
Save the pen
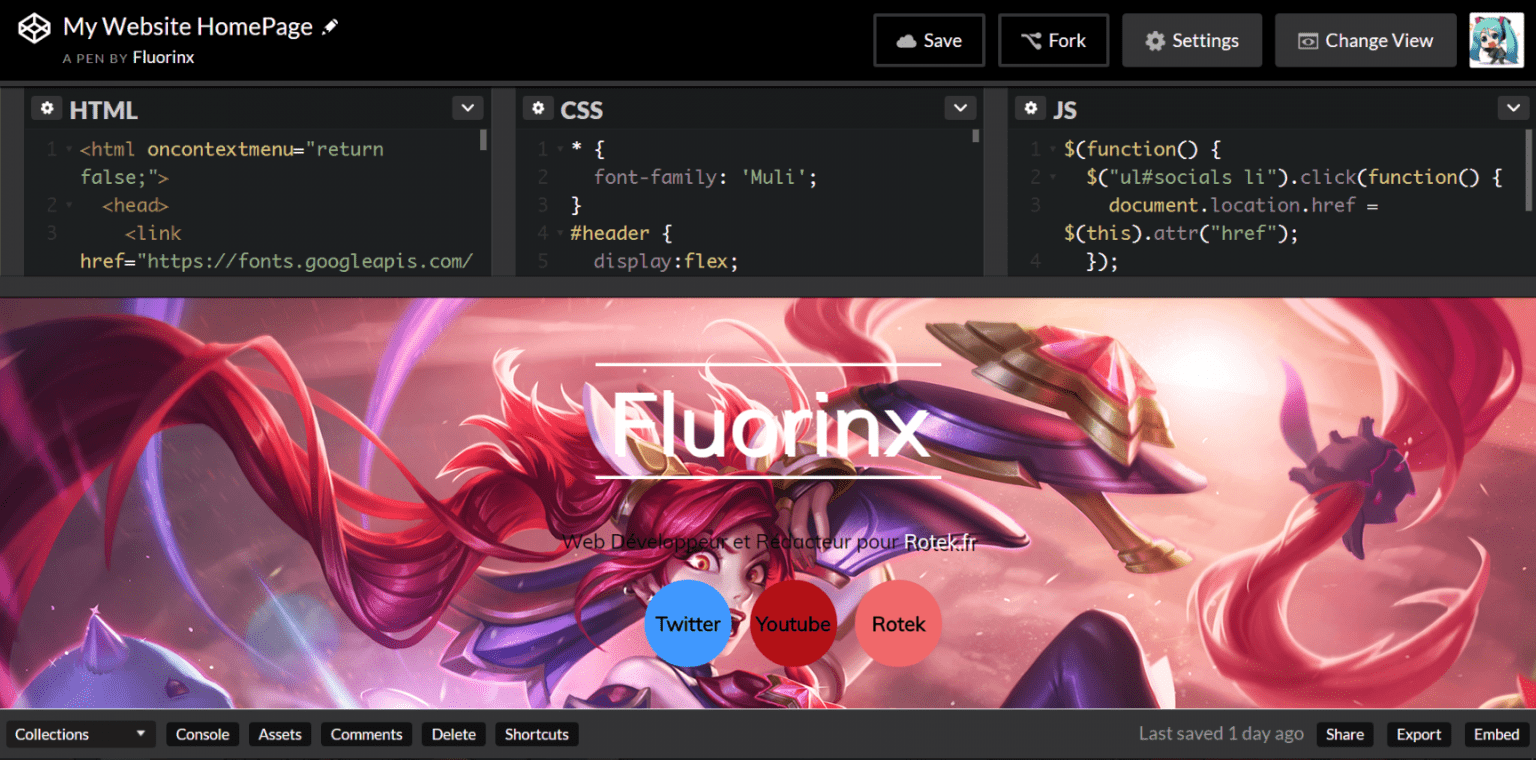pos(929,41)
